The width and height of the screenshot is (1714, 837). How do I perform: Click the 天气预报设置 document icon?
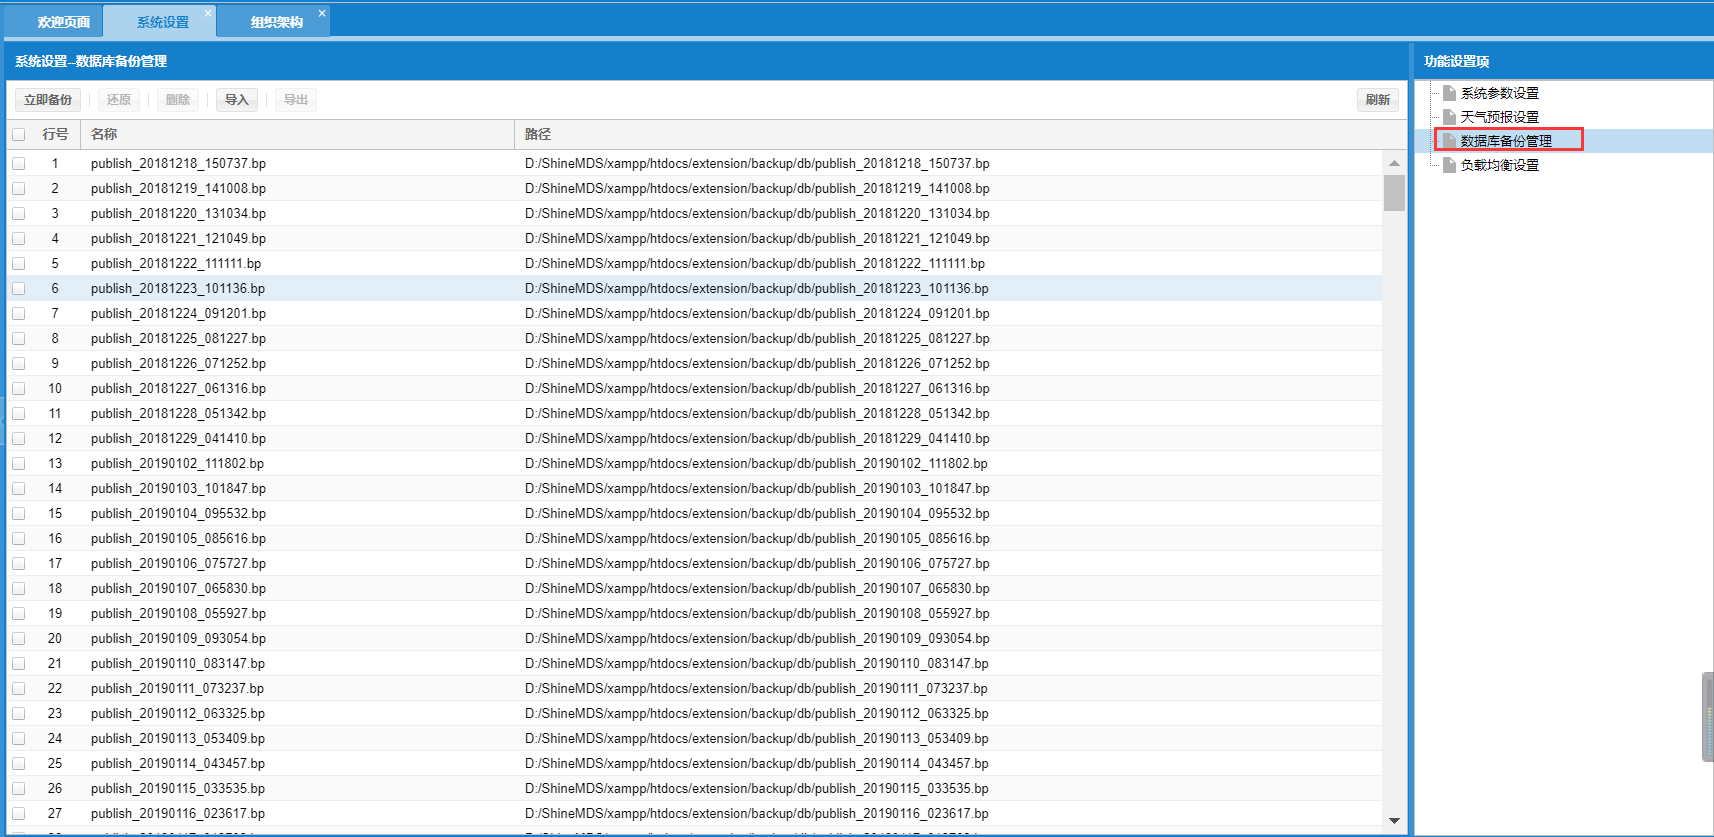coord(1449,117)
